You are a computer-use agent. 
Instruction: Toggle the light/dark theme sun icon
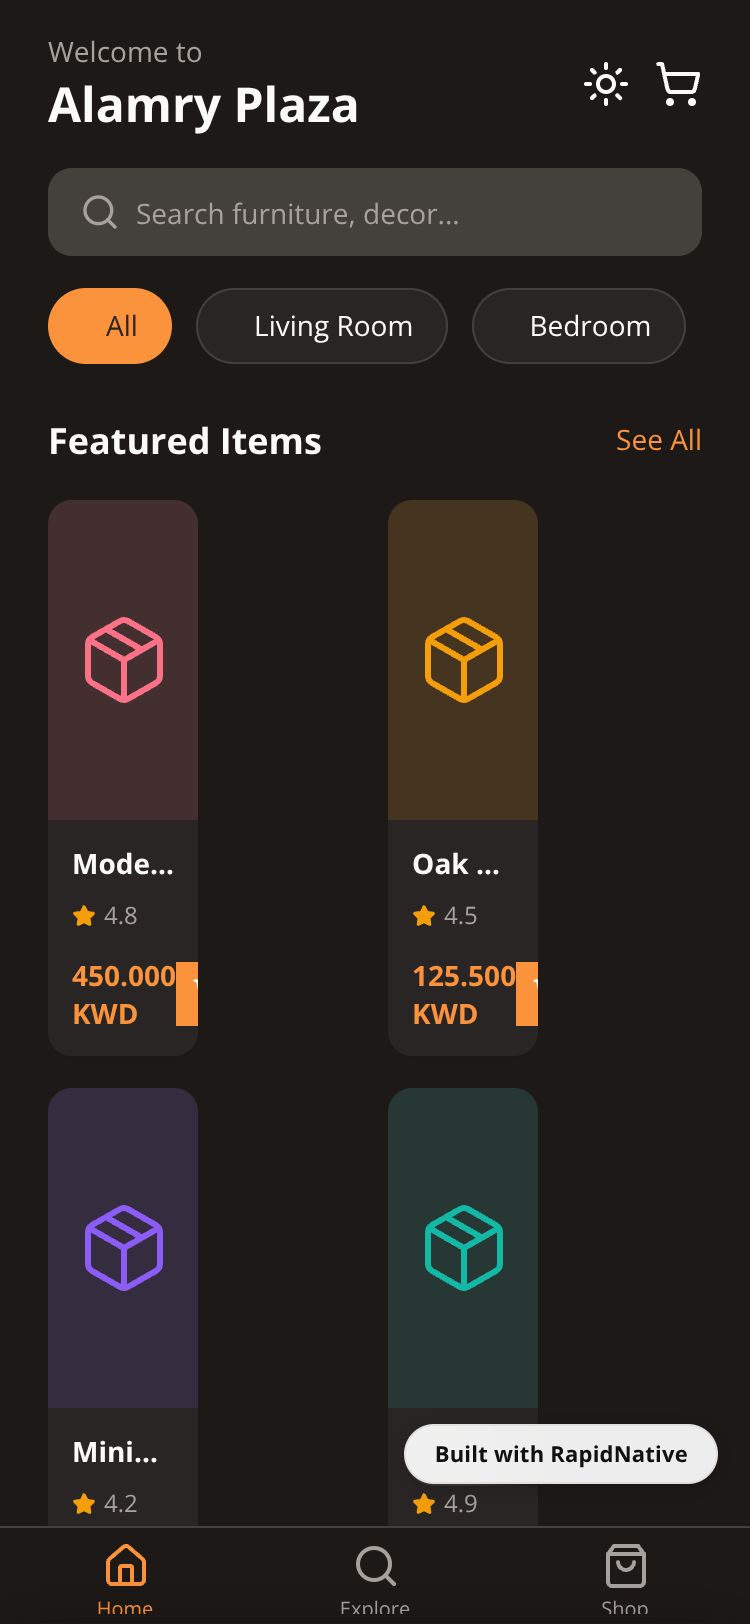[606, 85]
